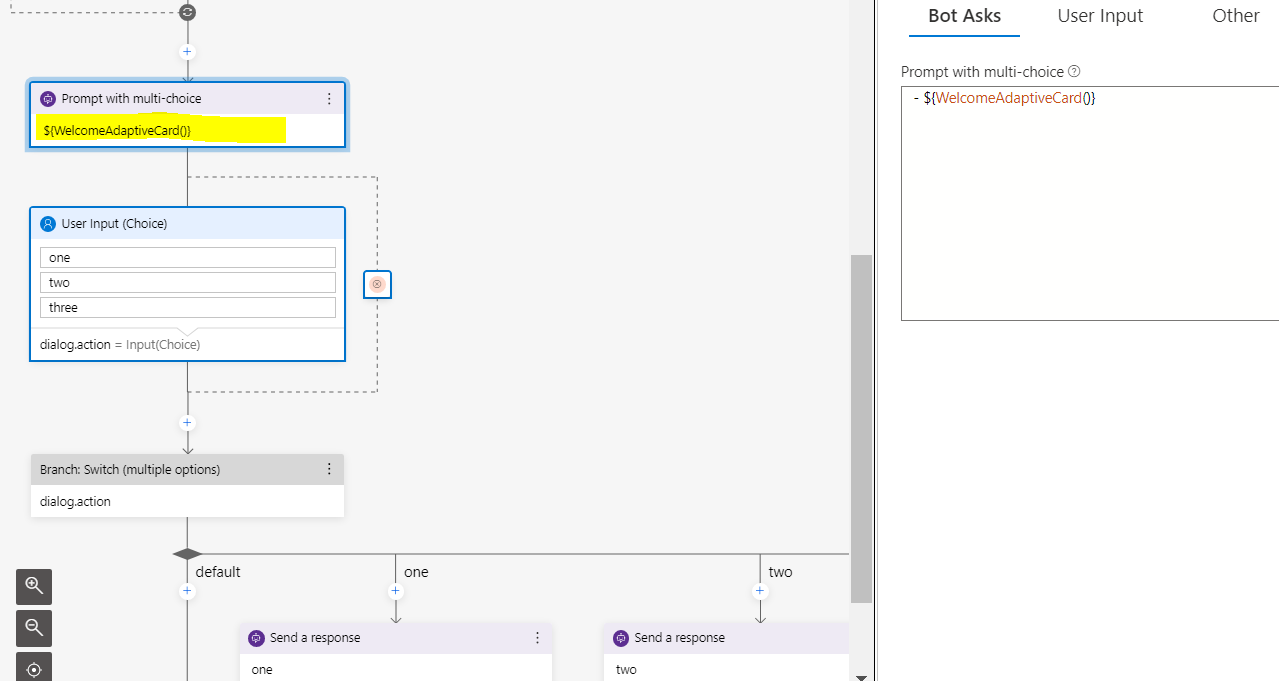Recenter the canvas view

(34, 667)
